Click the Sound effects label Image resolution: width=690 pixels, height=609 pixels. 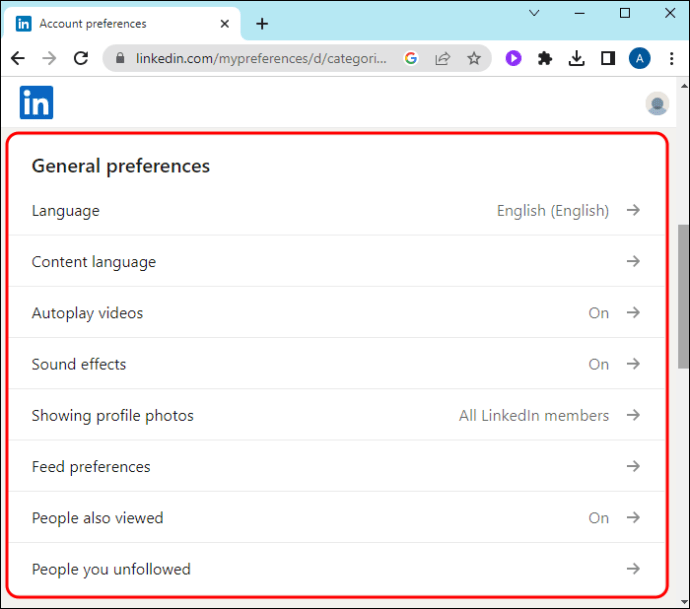[79, 364]
